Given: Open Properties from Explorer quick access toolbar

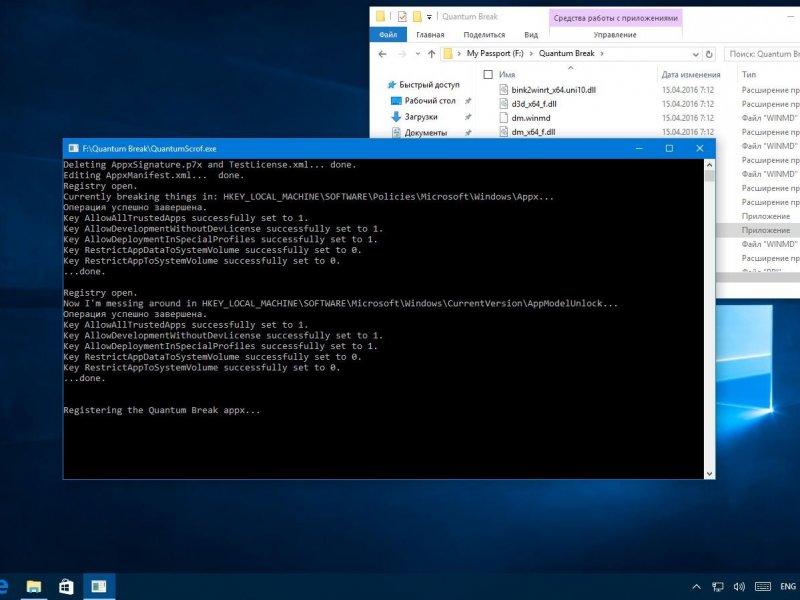Looking at the screenshot, I should point(402,17).
